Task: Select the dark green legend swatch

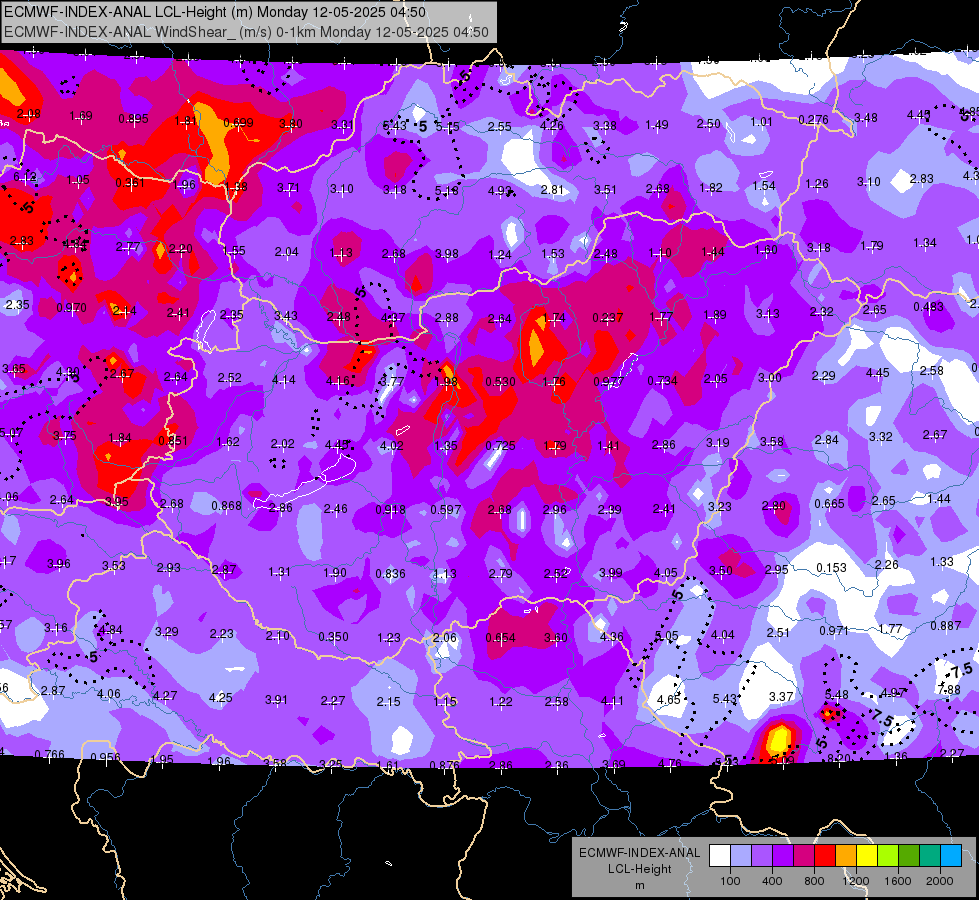Action: tap(908, 856)
